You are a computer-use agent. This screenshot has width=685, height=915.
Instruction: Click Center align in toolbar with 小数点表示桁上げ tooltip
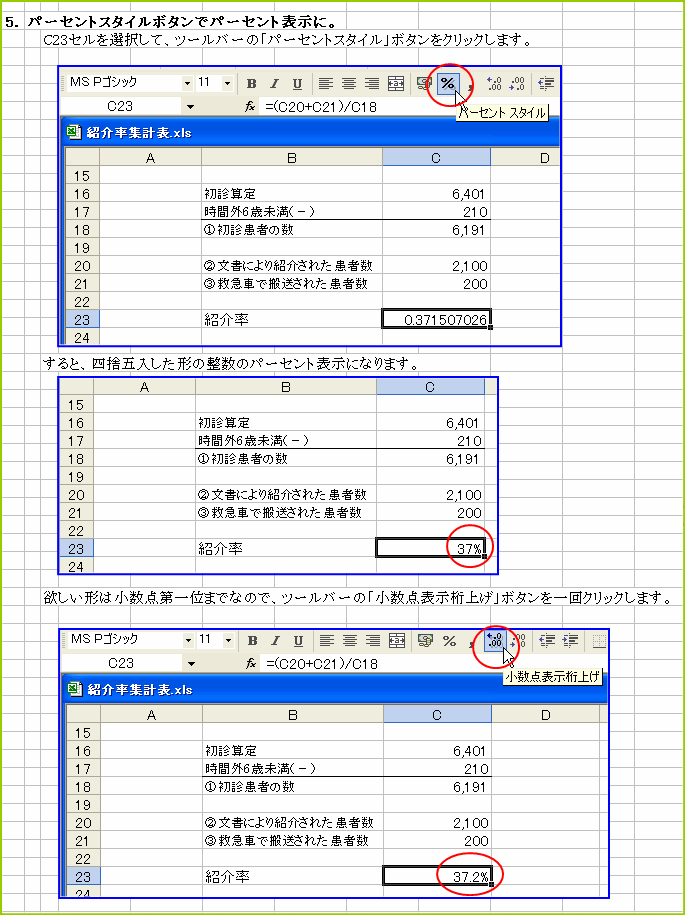click(x=350, y=641)
